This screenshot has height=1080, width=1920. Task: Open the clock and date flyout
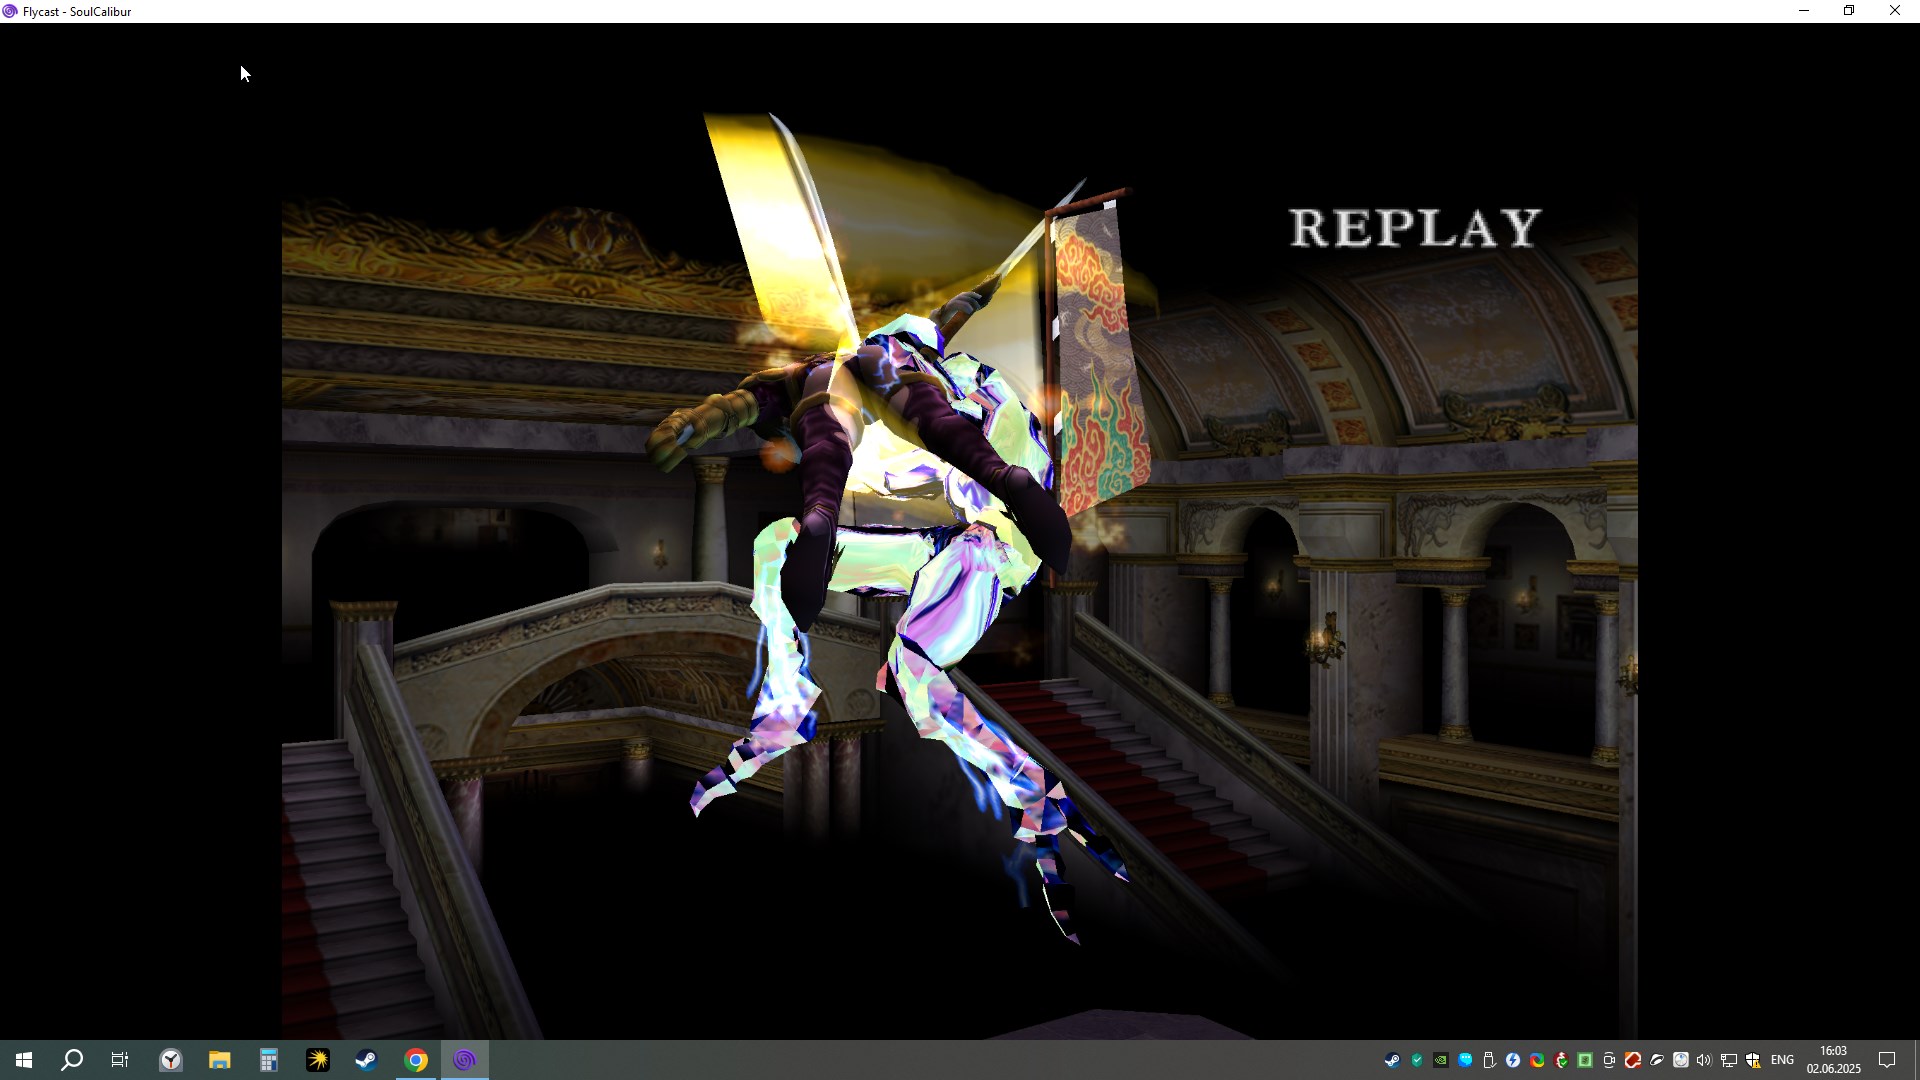coord(1833,1060)
